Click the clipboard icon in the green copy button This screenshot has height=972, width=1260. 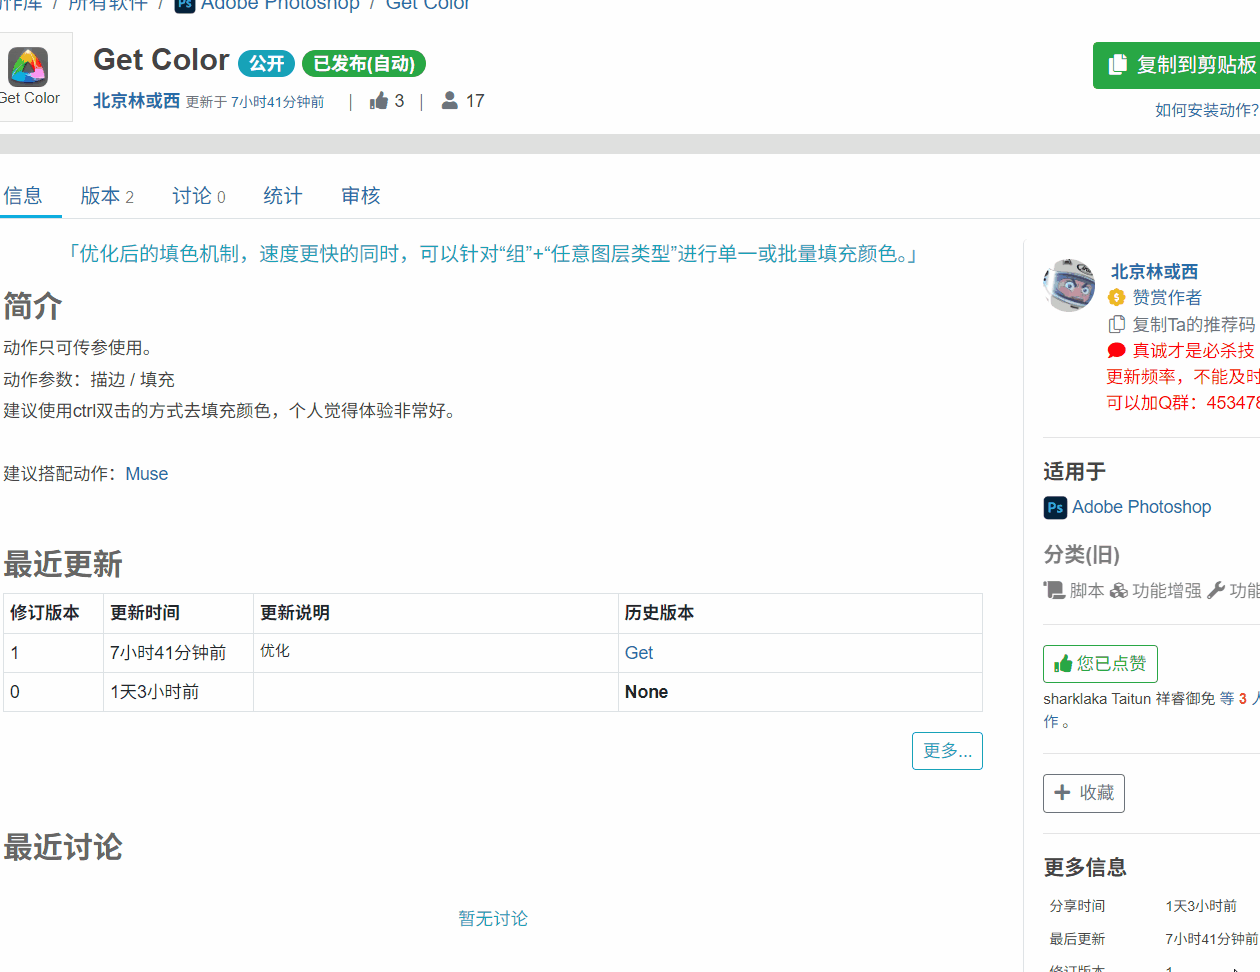1118,65
